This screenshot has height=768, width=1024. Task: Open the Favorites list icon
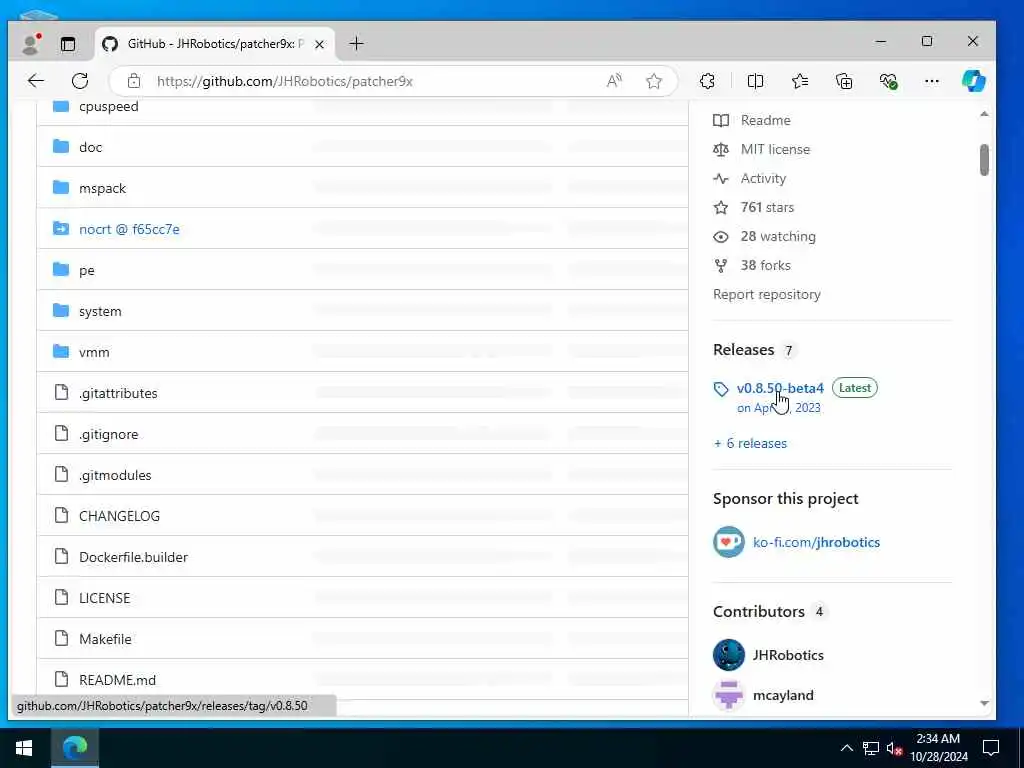click(x=800, y=81)
